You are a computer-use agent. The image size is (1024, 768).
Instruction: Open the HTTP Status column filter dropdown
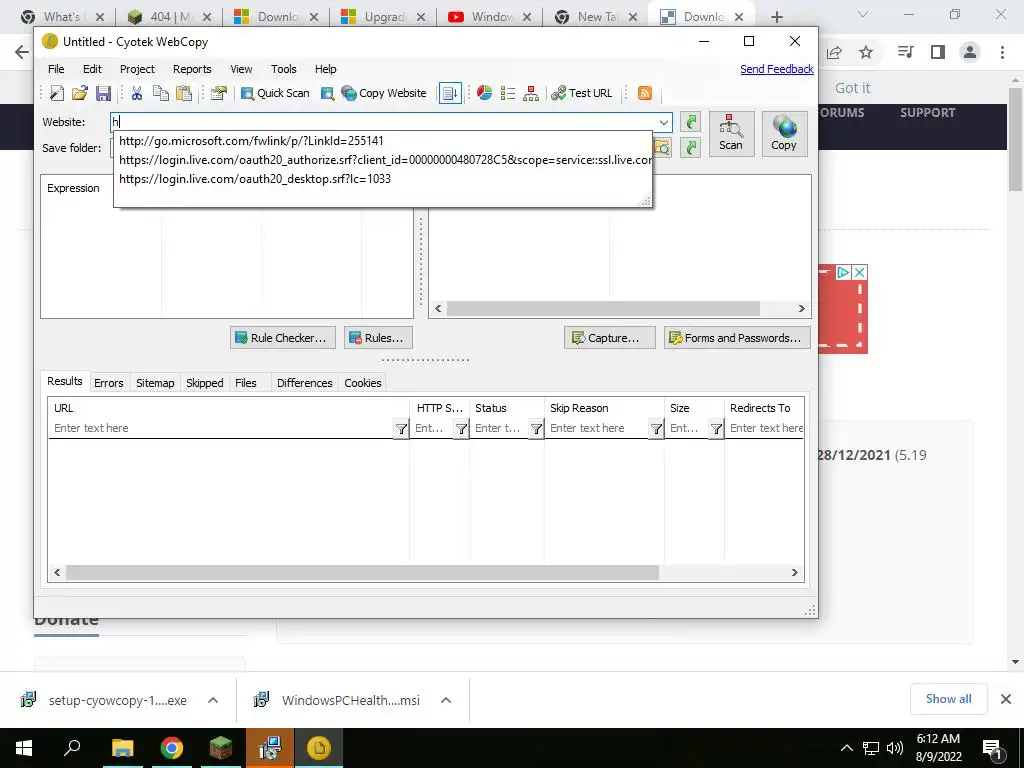(x=461, y=429)
